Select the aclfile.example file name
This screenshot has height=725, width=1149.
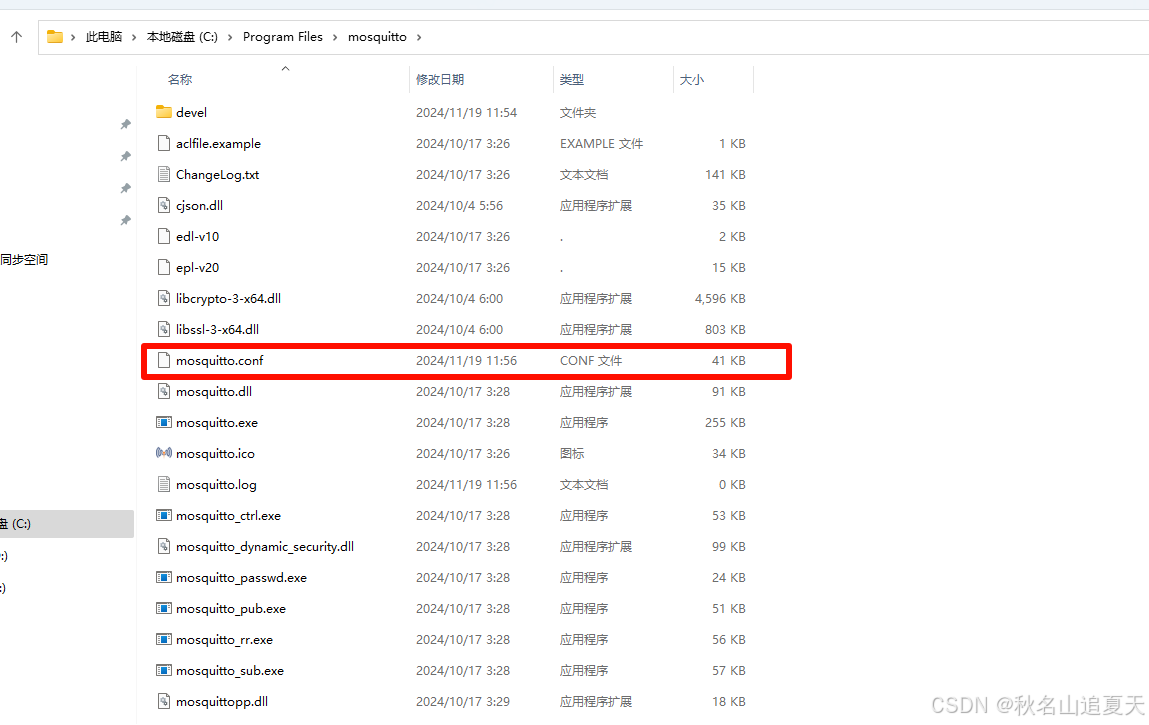pyautogui.click(x=218, y=144)
